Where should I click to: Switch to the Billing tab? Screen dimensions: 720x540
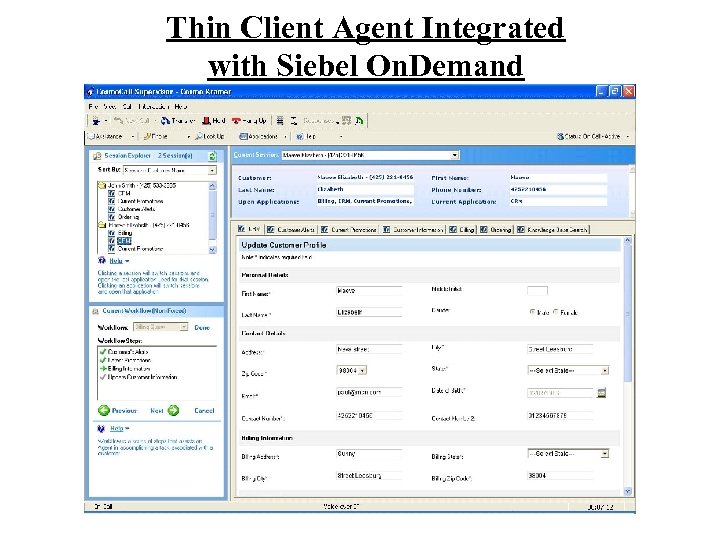(x=462, y=229)
